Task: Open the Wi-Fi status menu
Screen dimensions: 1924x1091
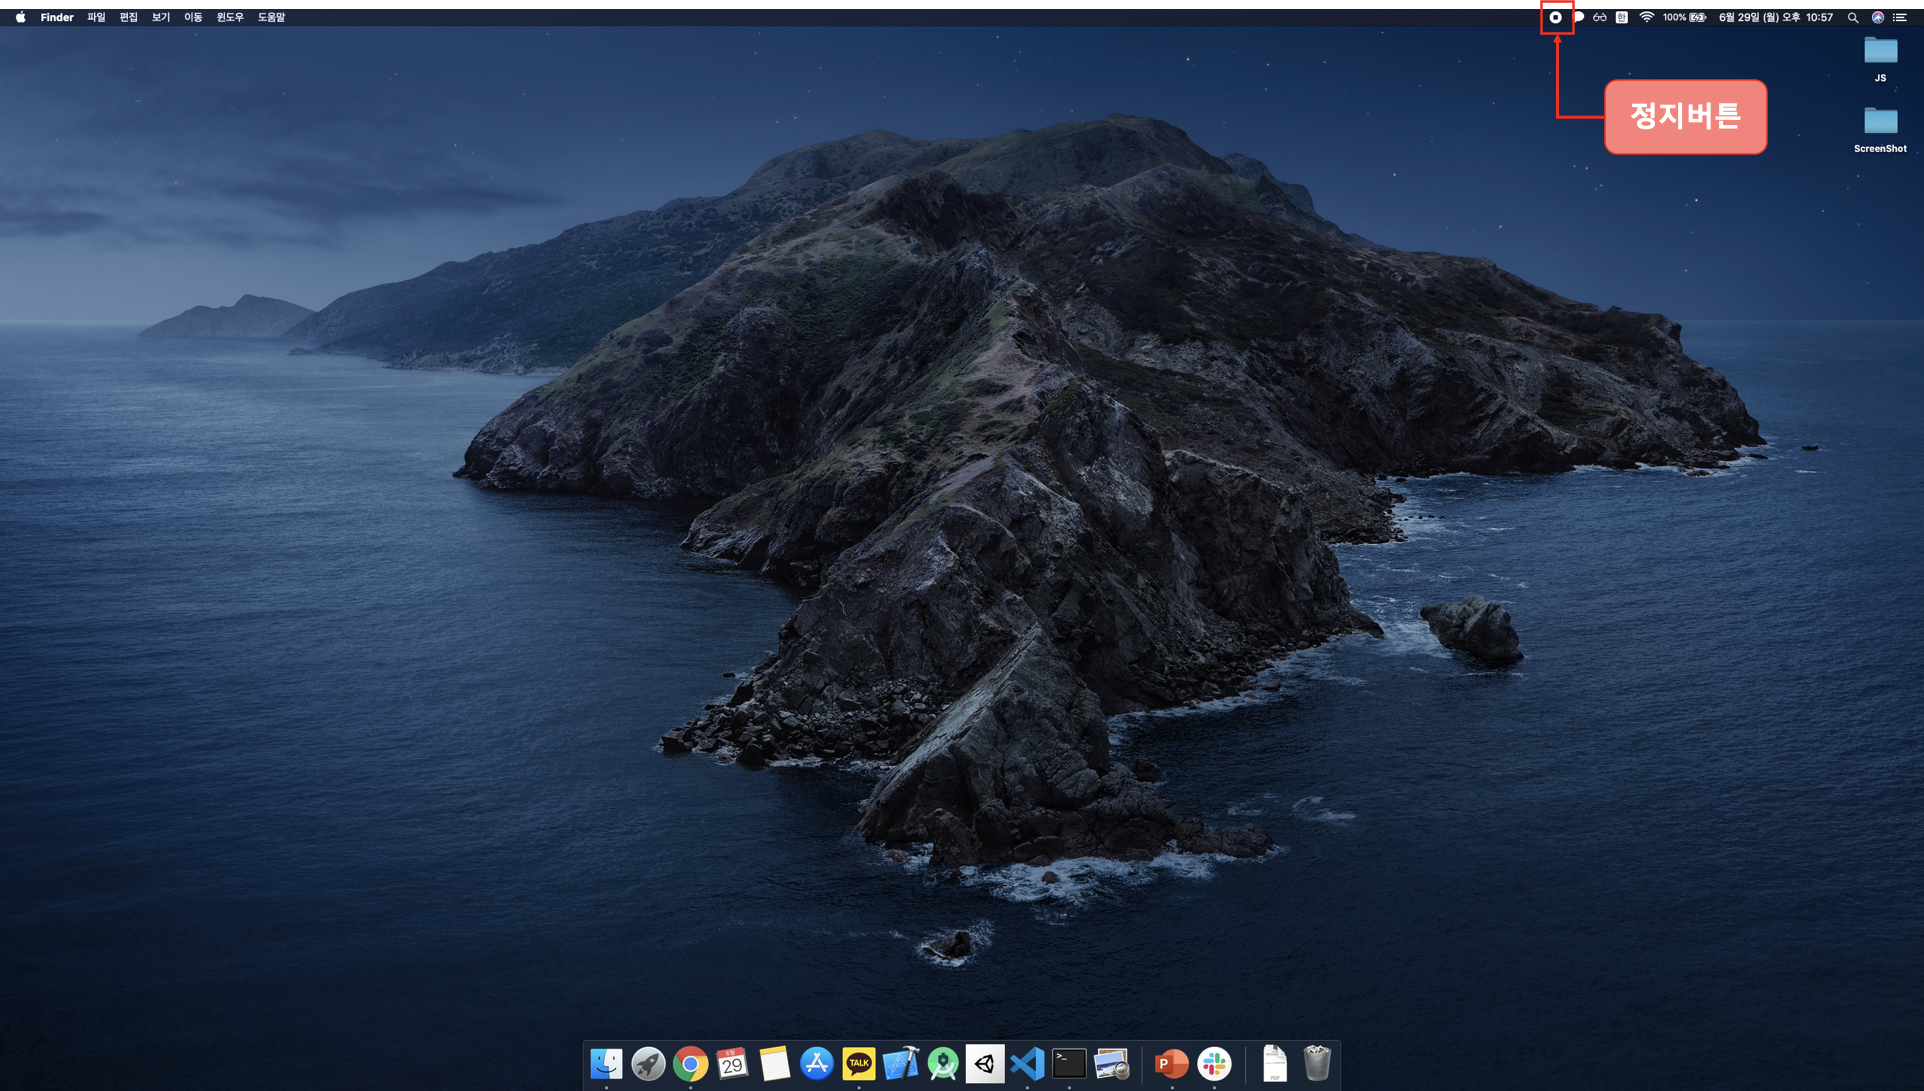Action: tap(1646, 17)
